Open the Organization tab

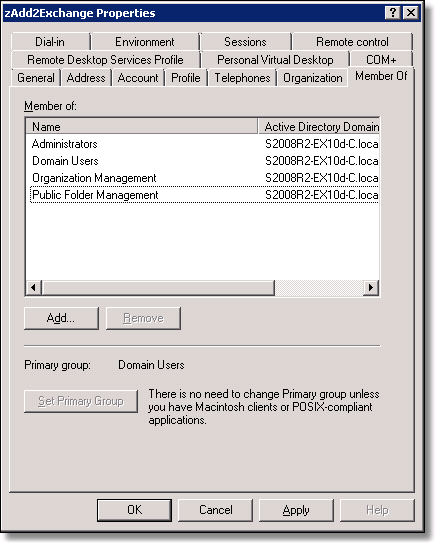point(313,78)
